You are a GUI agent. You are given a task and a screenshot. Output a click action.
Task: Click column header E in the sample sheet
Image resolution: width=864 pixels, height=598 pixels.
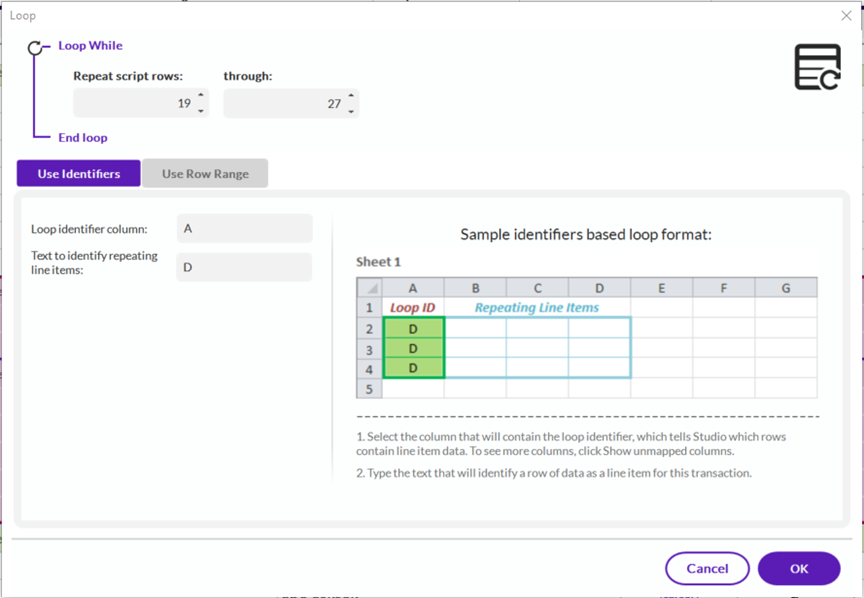point(661,288)
